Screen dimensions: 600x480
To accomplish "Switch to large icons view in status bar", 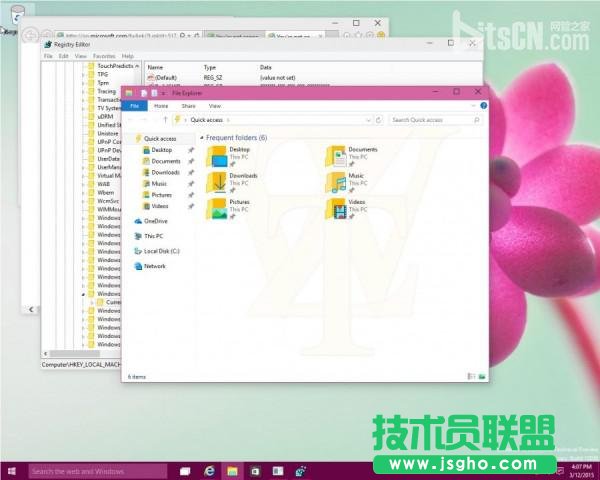I will click(x=482, y=377).
